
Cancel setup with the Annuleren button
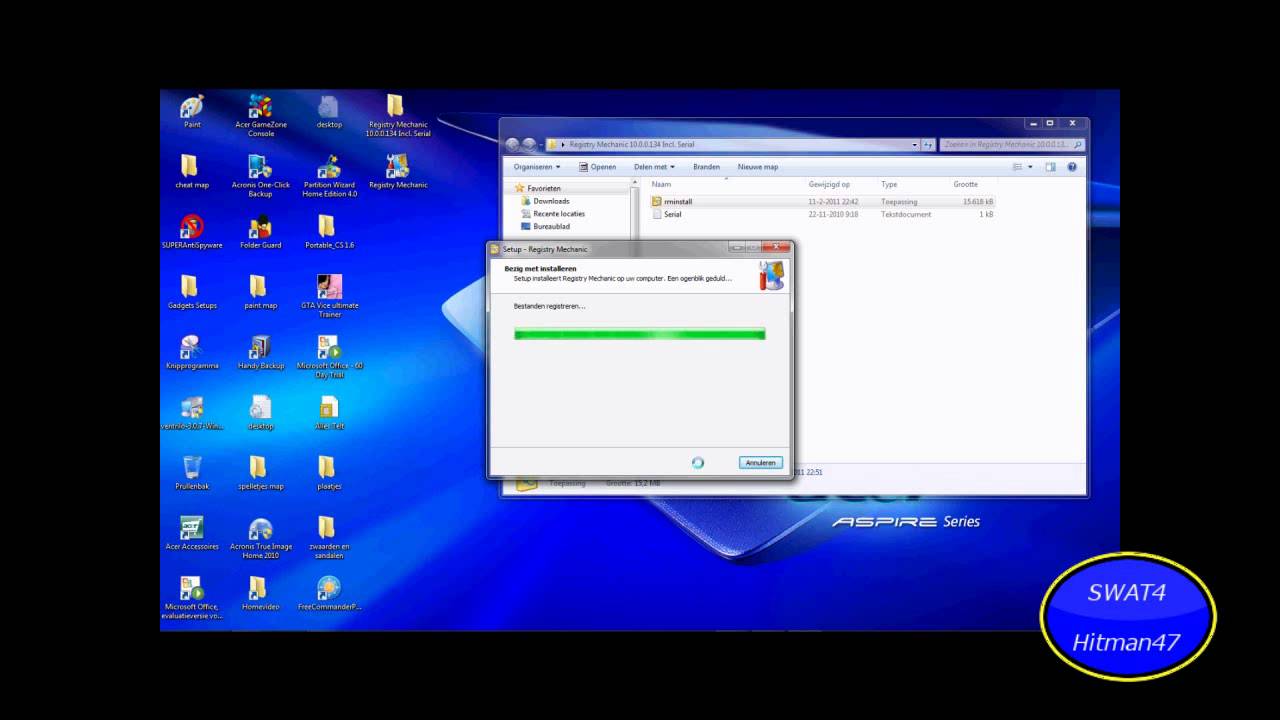(x=760, y=463)
